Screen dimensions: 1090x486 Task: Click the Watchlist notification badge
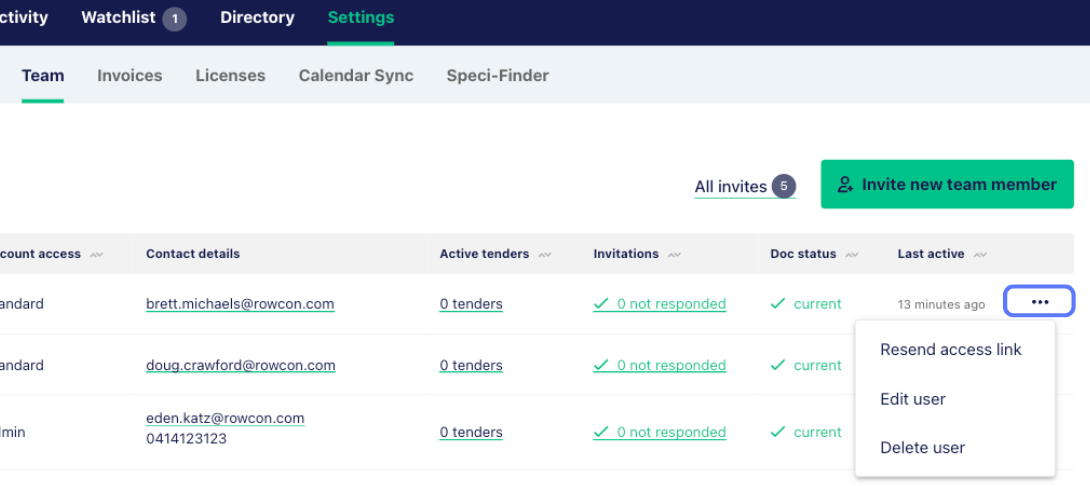click(x=174, y=18)
